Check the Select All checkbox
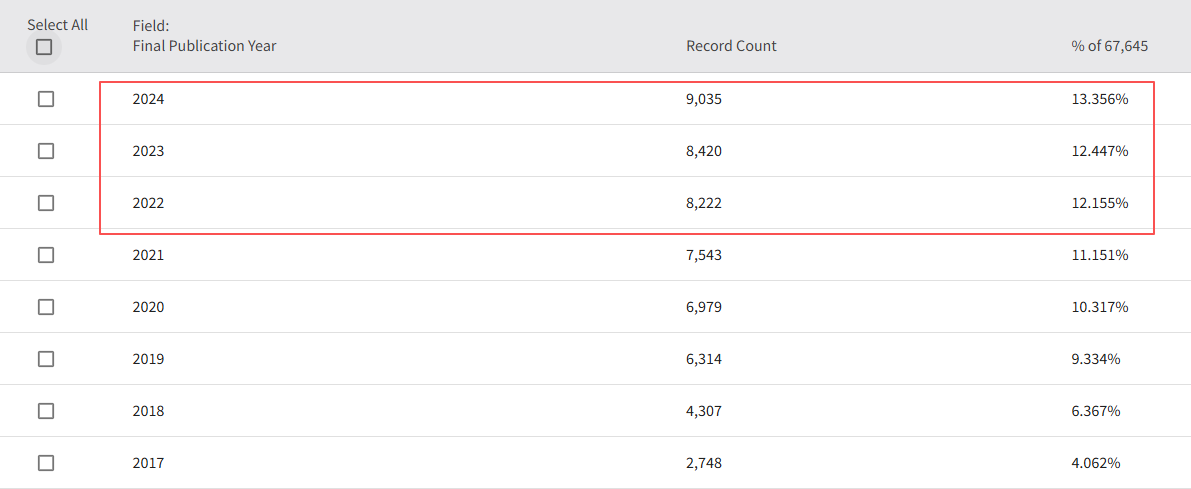The width and height of the screenshot is (1191, 489). click(44, 47)
